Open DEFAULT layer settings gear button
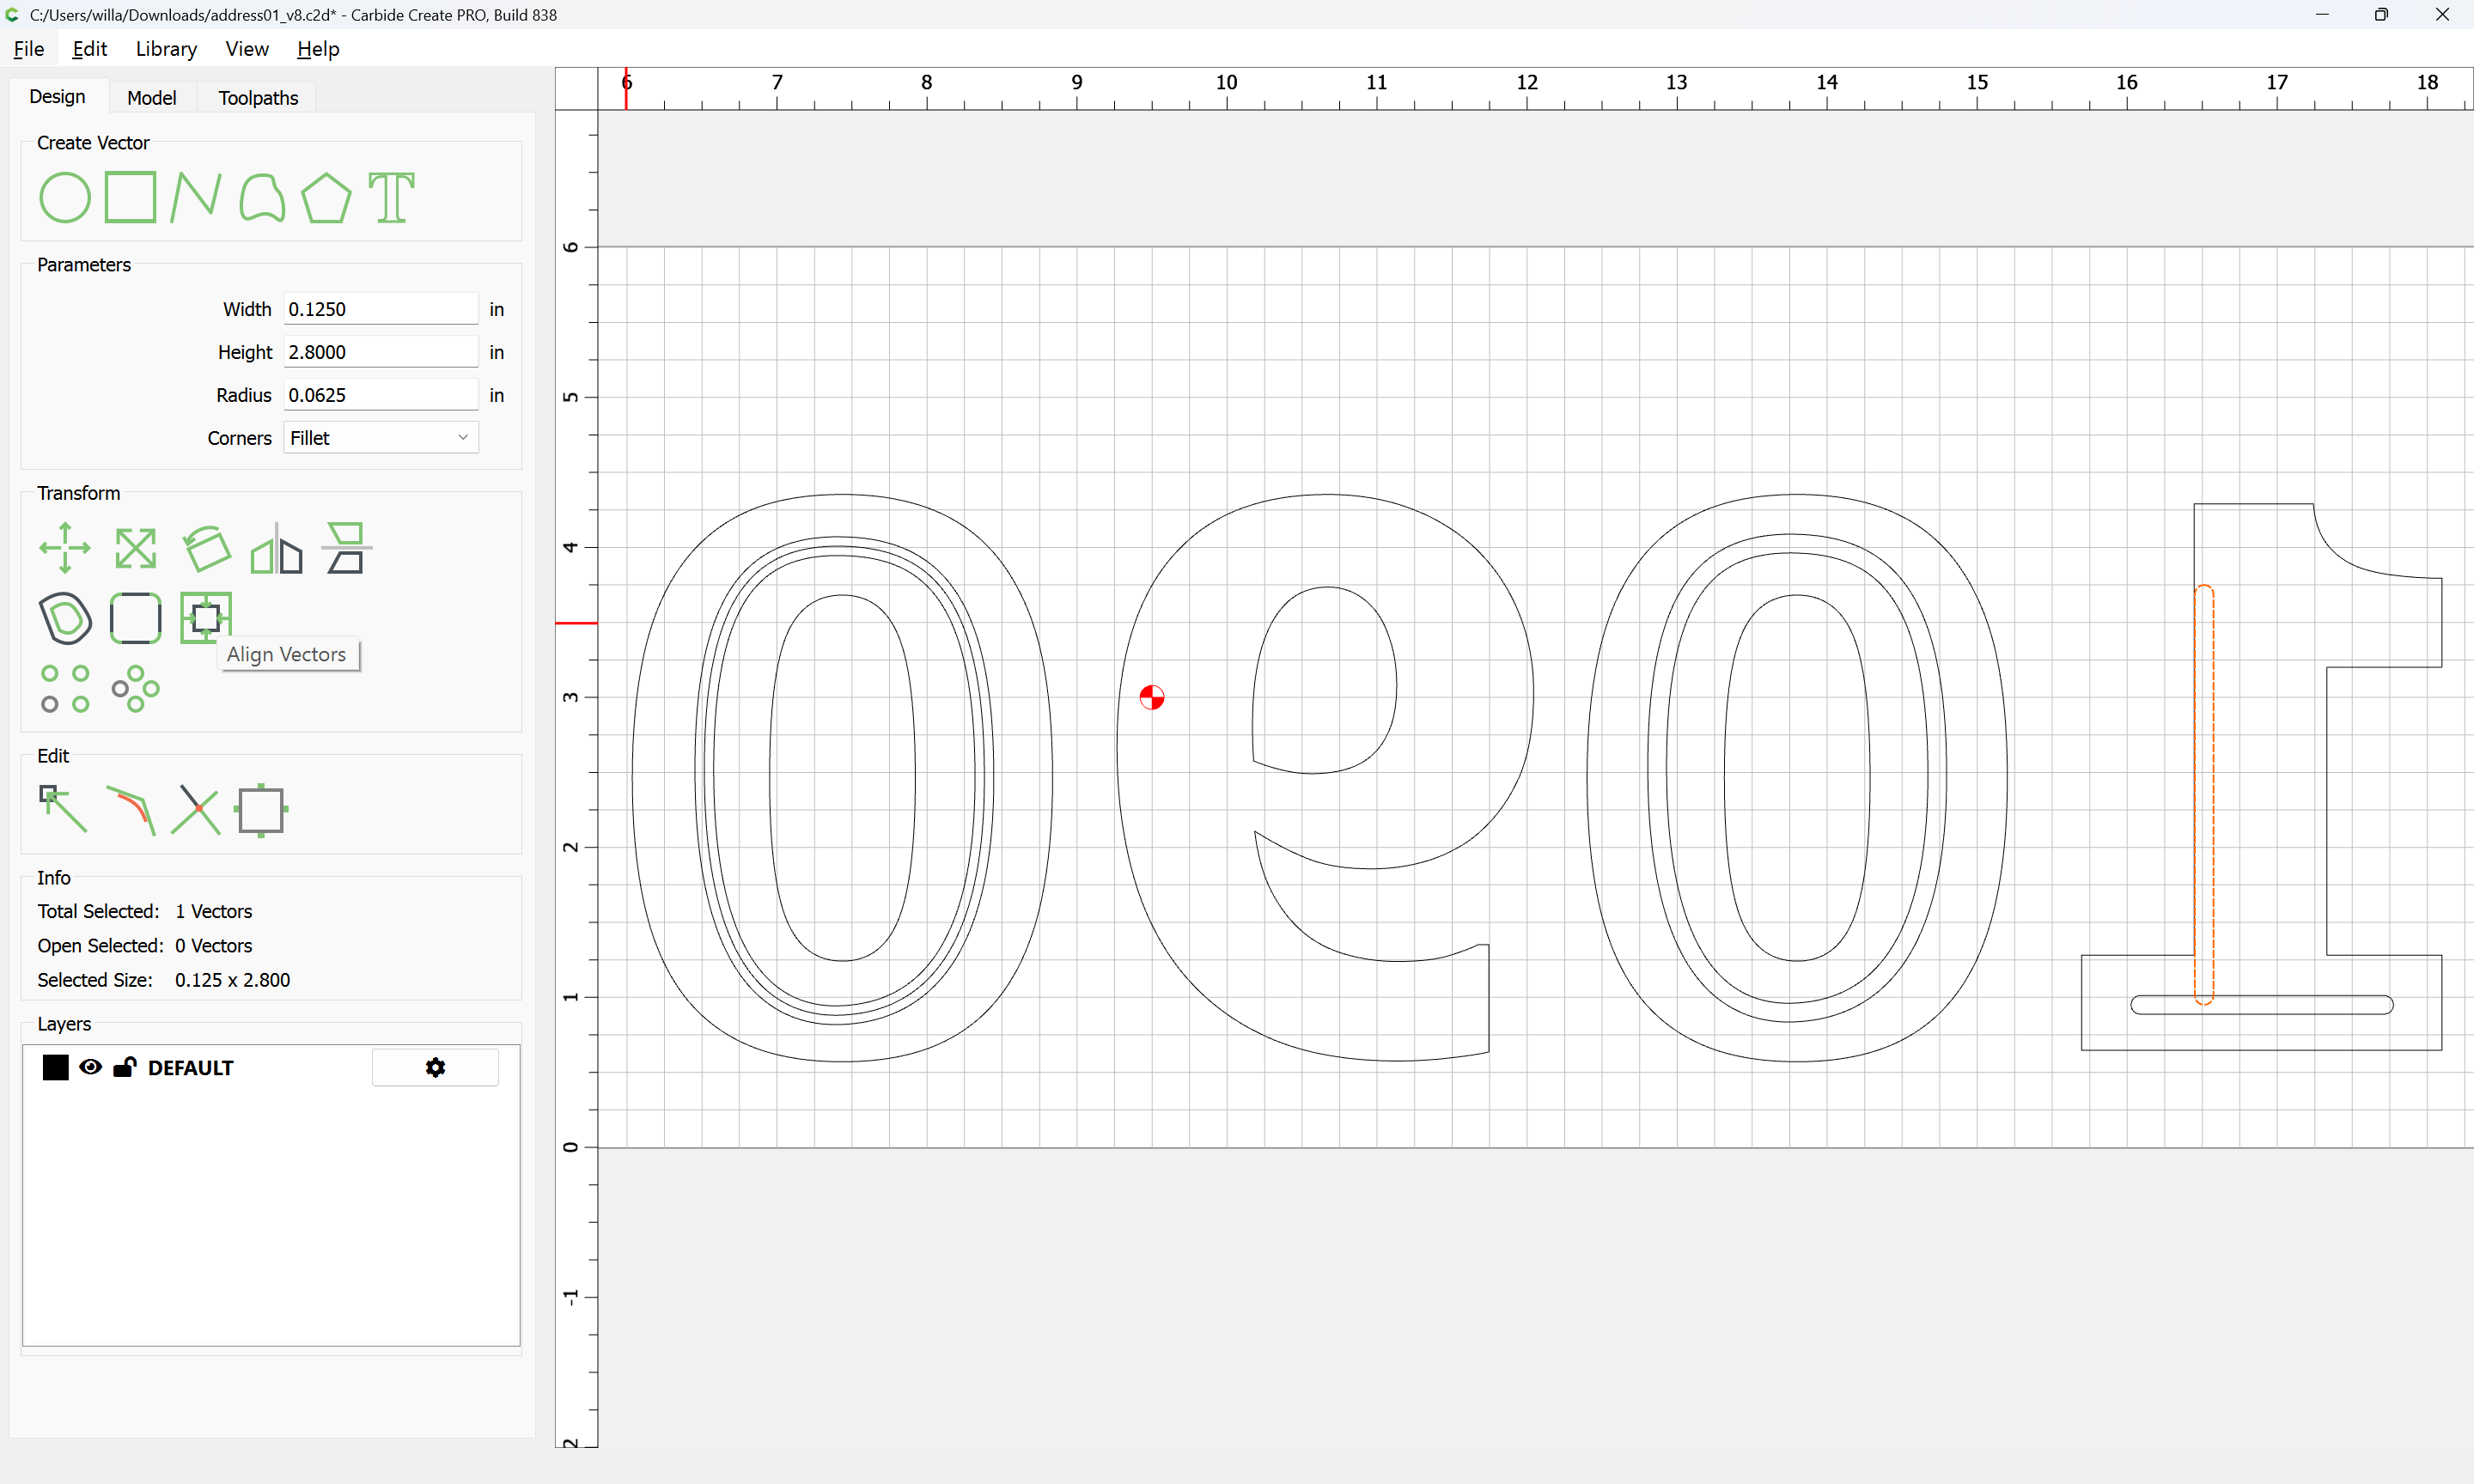This screenshot has width=2474, height=1484. coord(435,1067)
